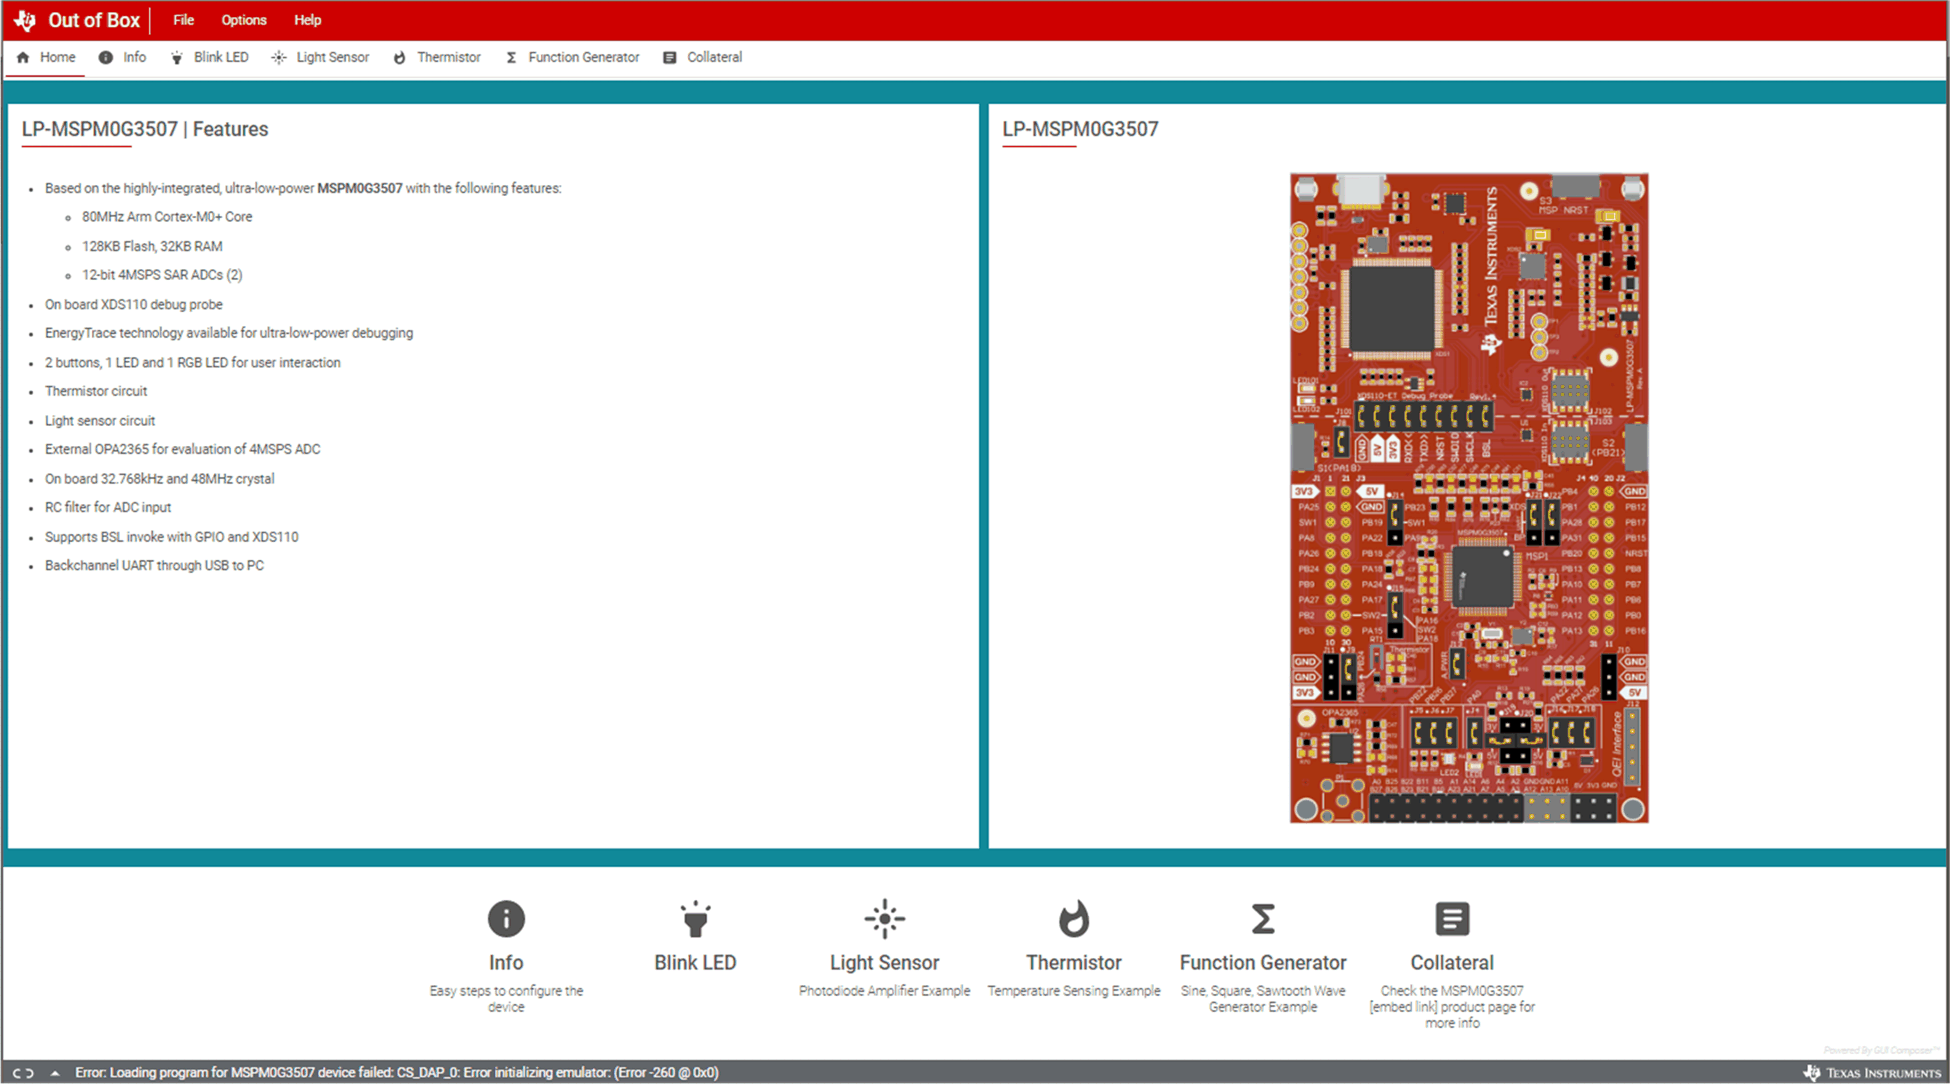Click 'Thermistor circuit' bullet
1950x1084 pixels.
(x=96, y=391)
